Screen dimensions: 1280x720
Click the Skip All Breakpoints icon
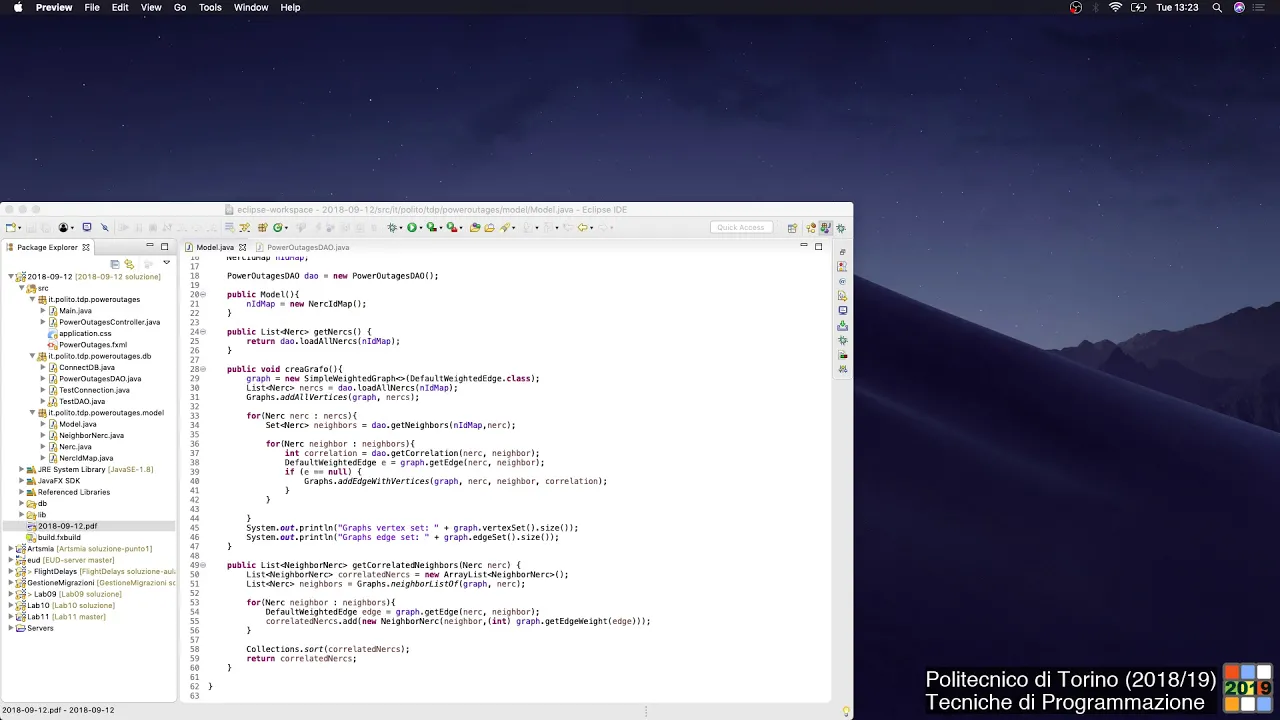click(104, 228)
